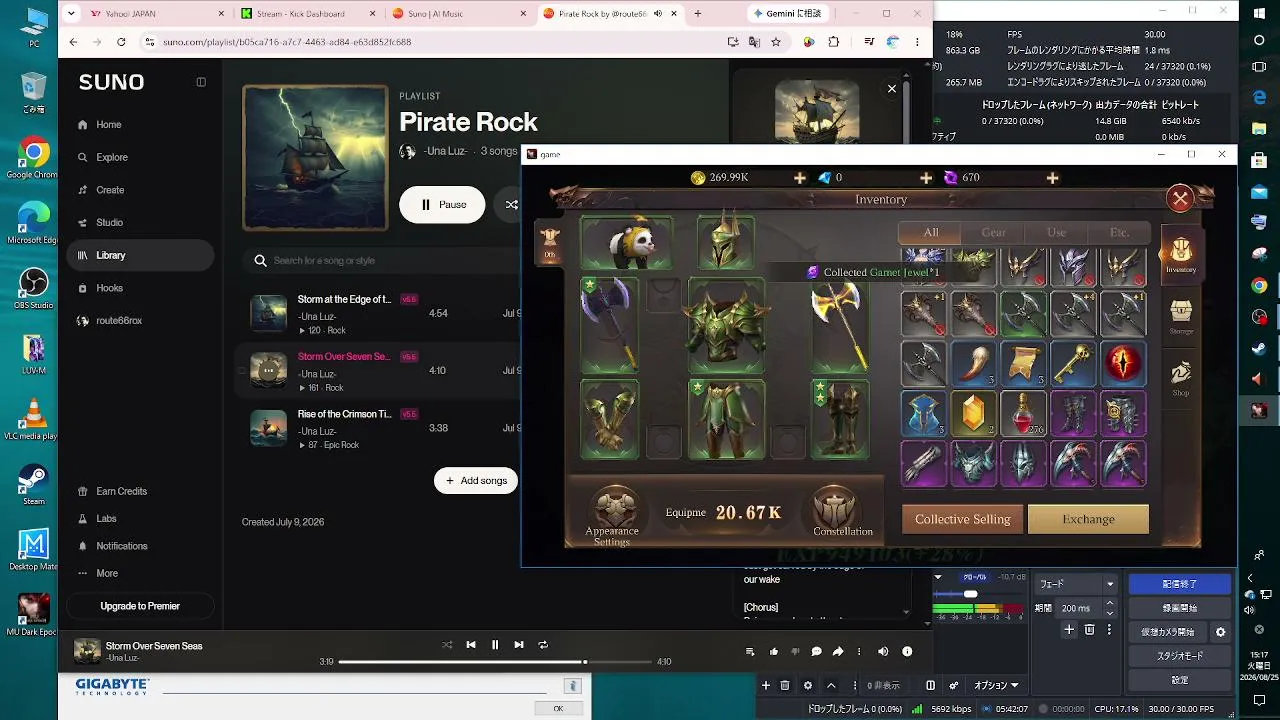Screen dimensions: 1280x720
Task: Open OBS options dropdown menu
Action: tap(996, 686)
